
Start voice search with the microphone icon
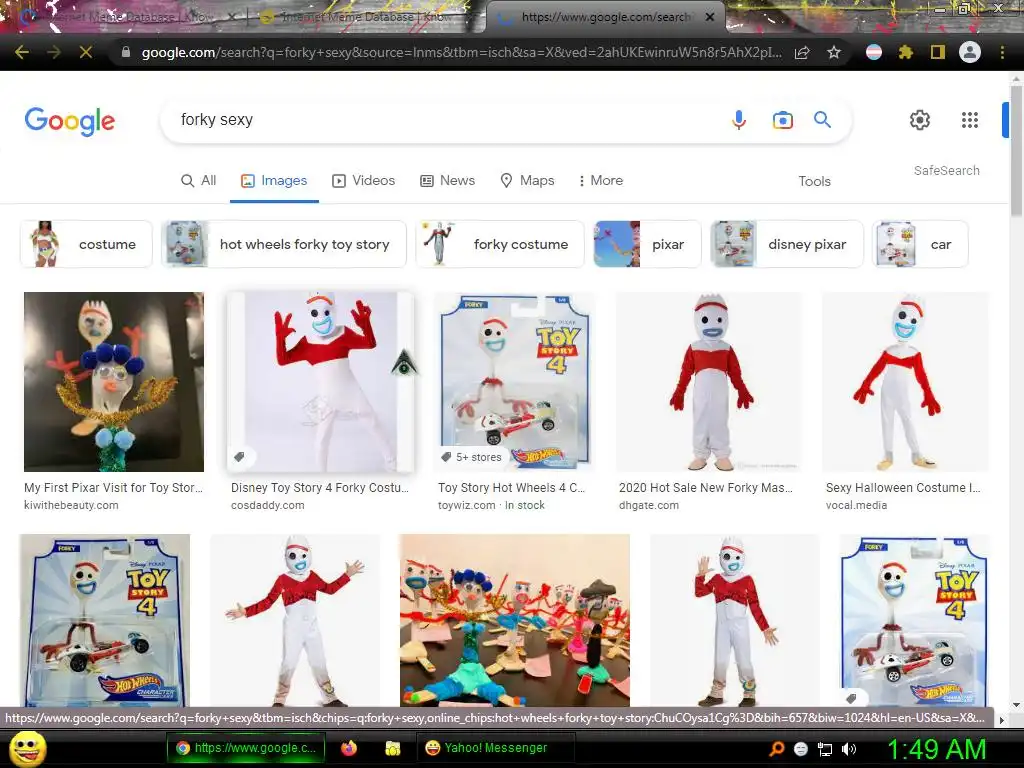coord(739,120)
